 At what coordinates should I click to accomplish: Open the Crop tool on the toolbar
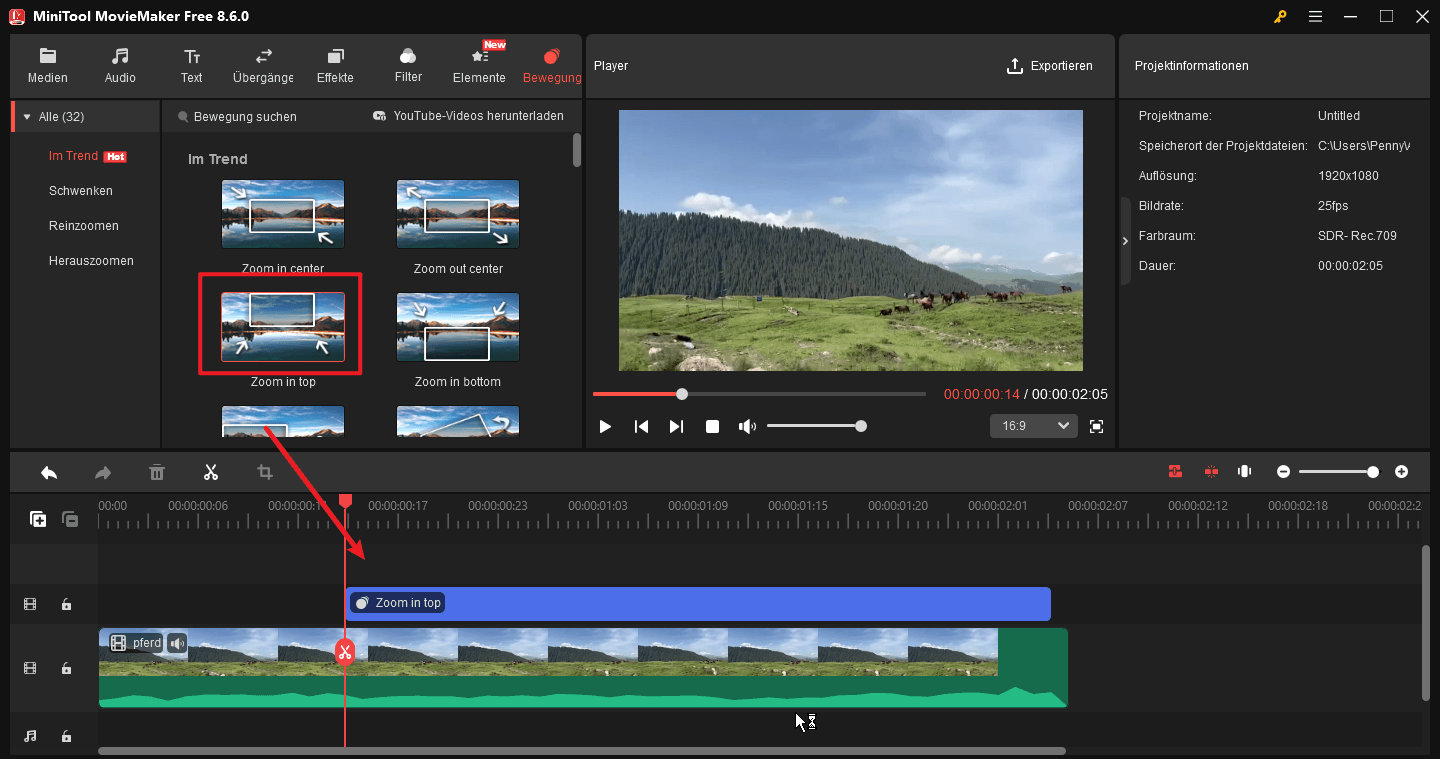click(264, 471)
